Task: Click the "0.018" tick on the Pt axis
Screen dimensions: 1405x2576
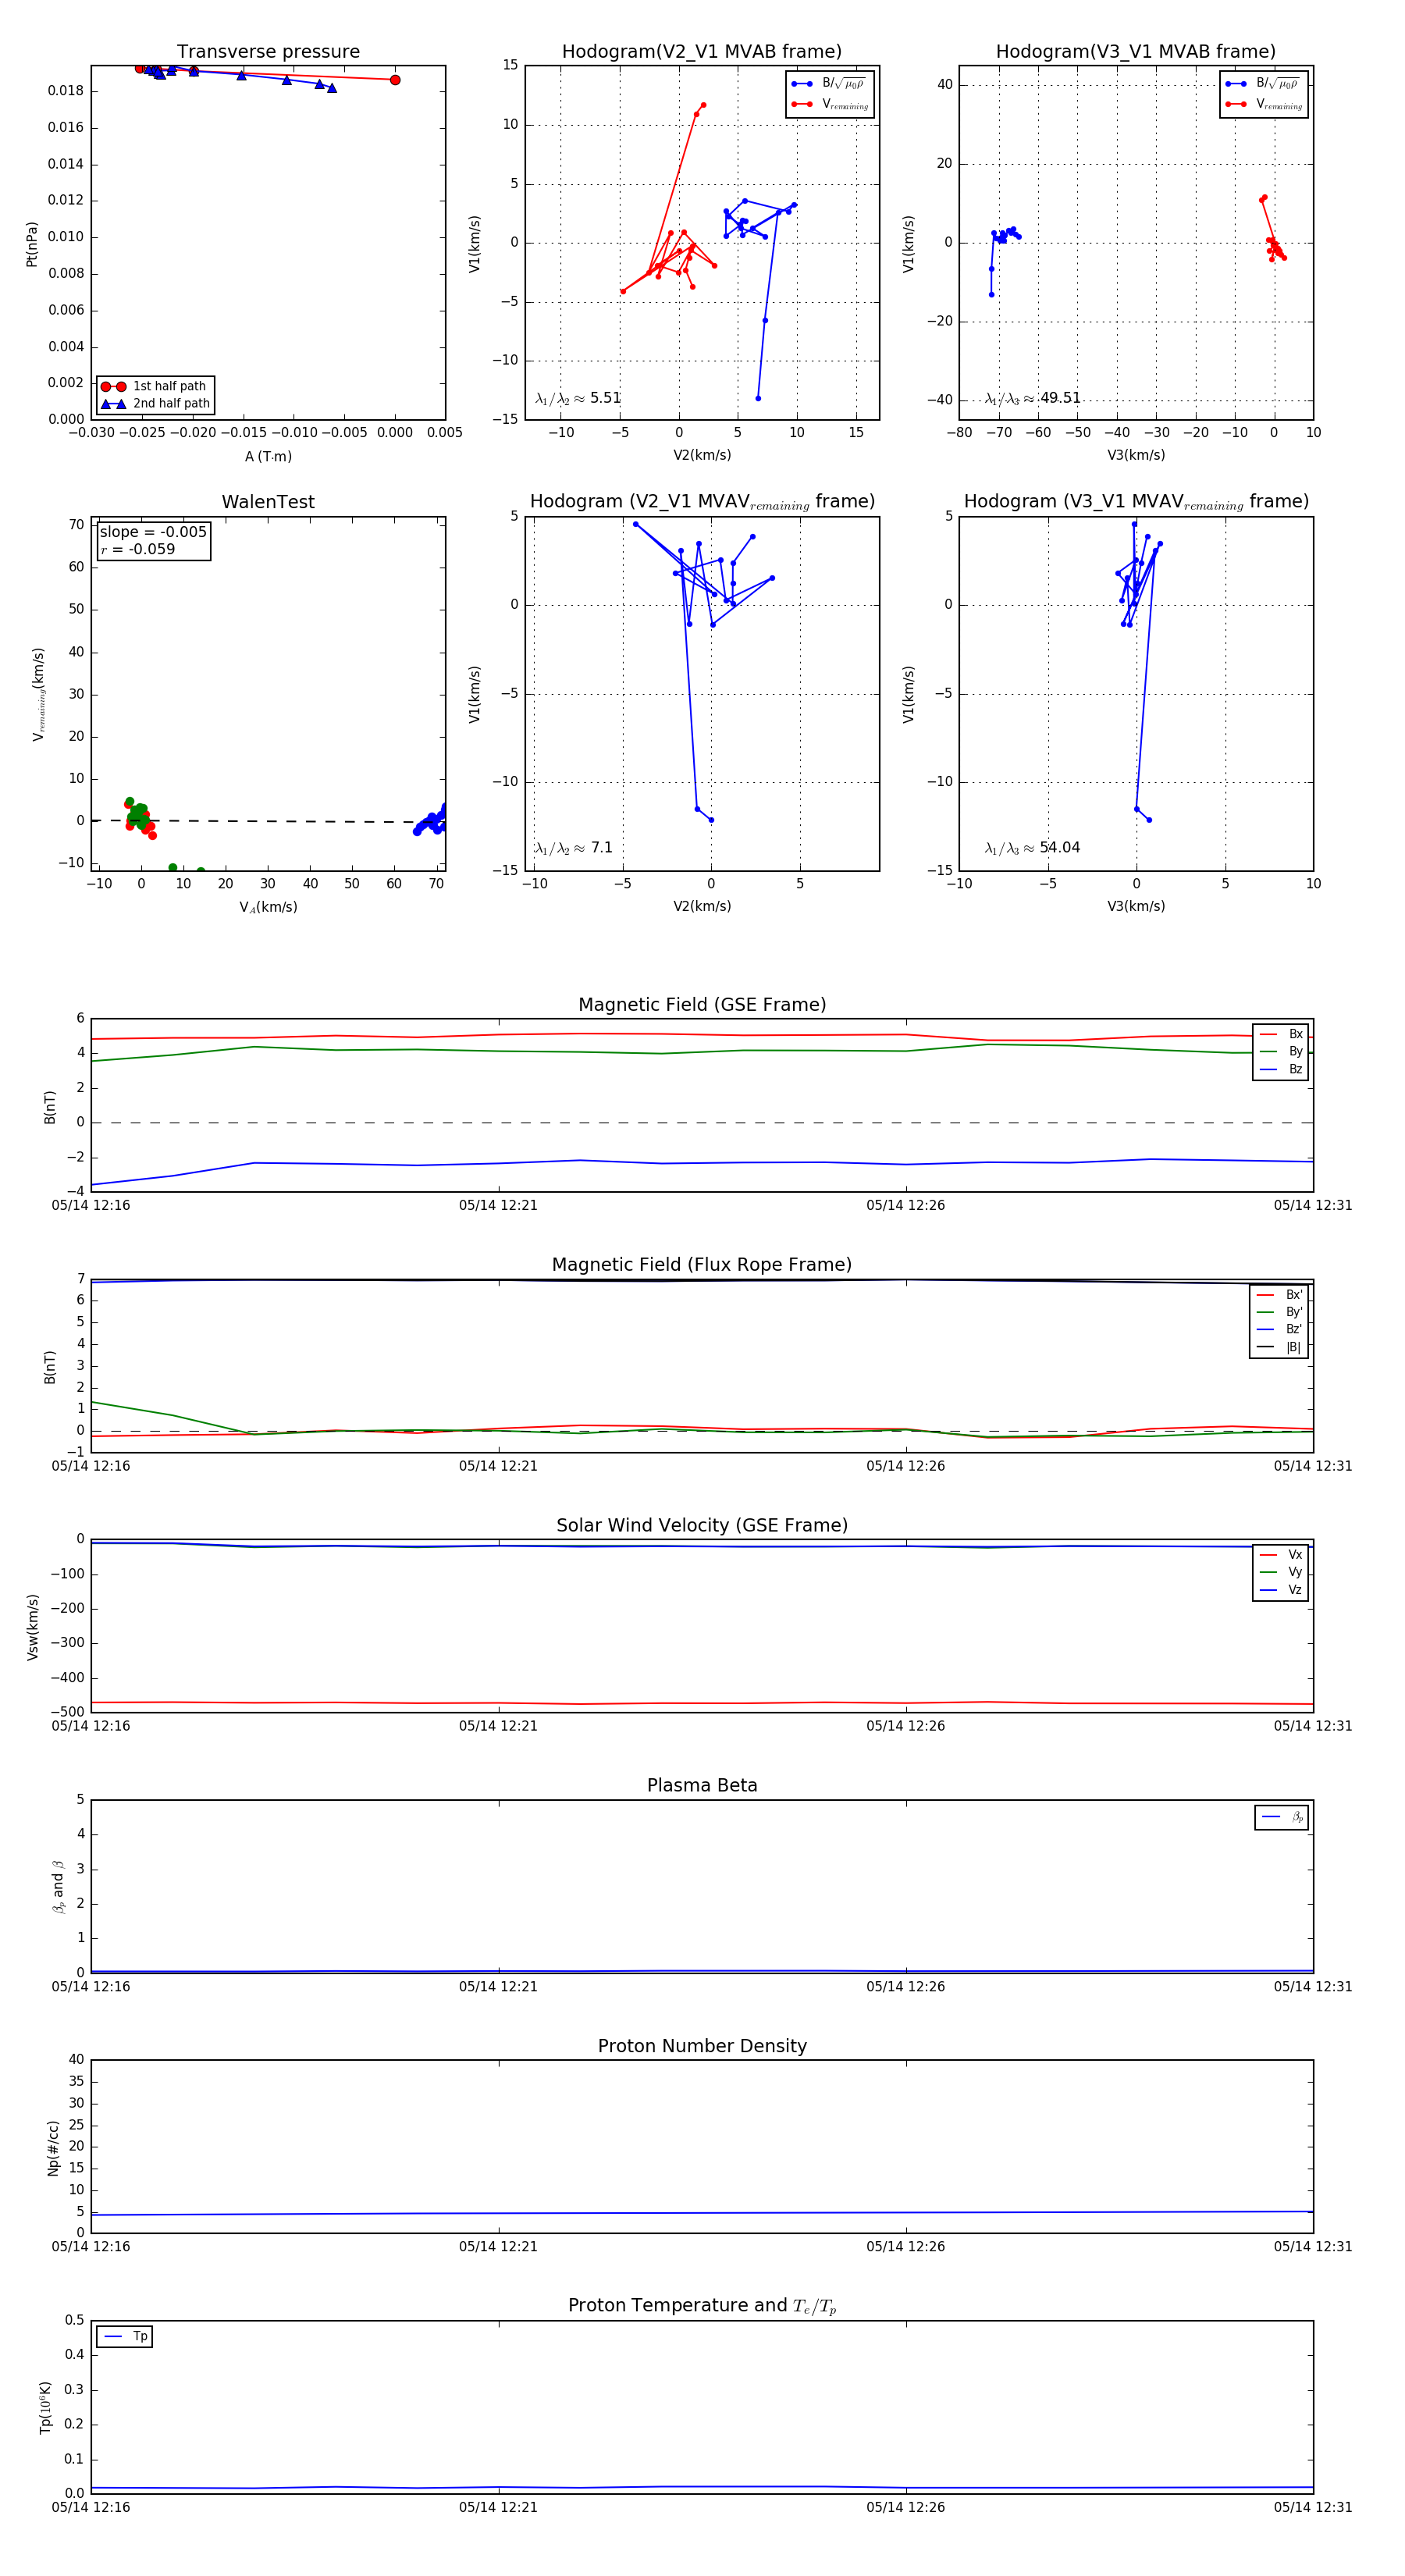Action: (66, 91)
